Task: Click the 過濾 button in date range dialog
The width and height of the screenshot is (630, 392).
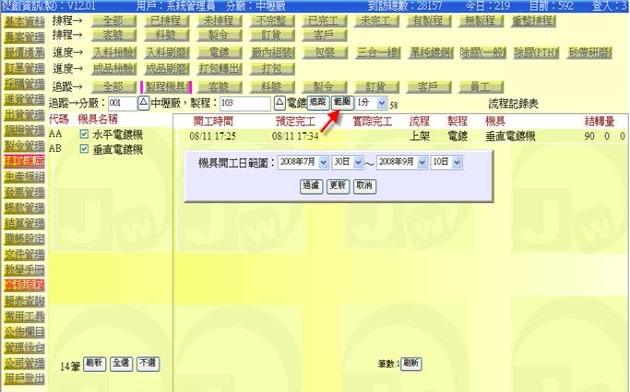Action: pos(311,186)
